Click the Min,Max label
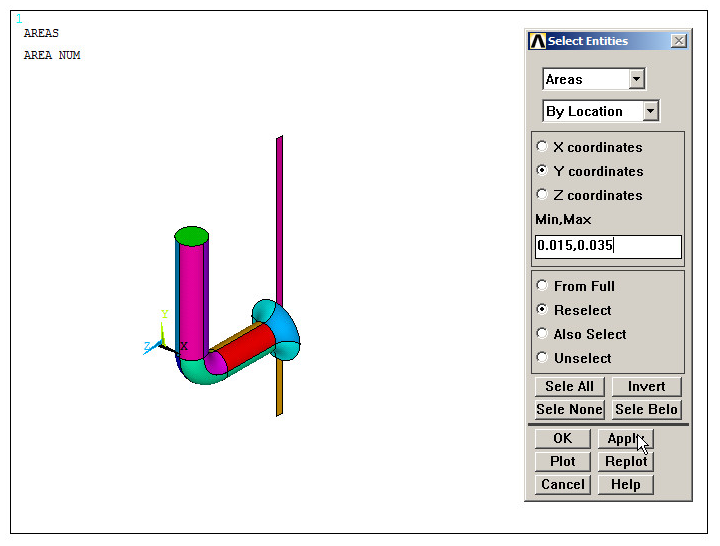Image resolution: width=720 pixels, height=546 pixels. point(563,220)
